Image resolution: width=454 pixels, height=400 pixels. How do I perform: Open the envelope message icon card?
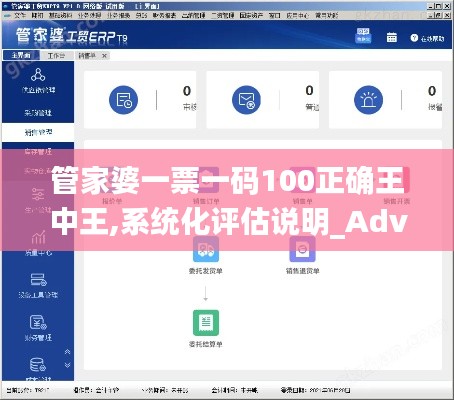(246, 100)
